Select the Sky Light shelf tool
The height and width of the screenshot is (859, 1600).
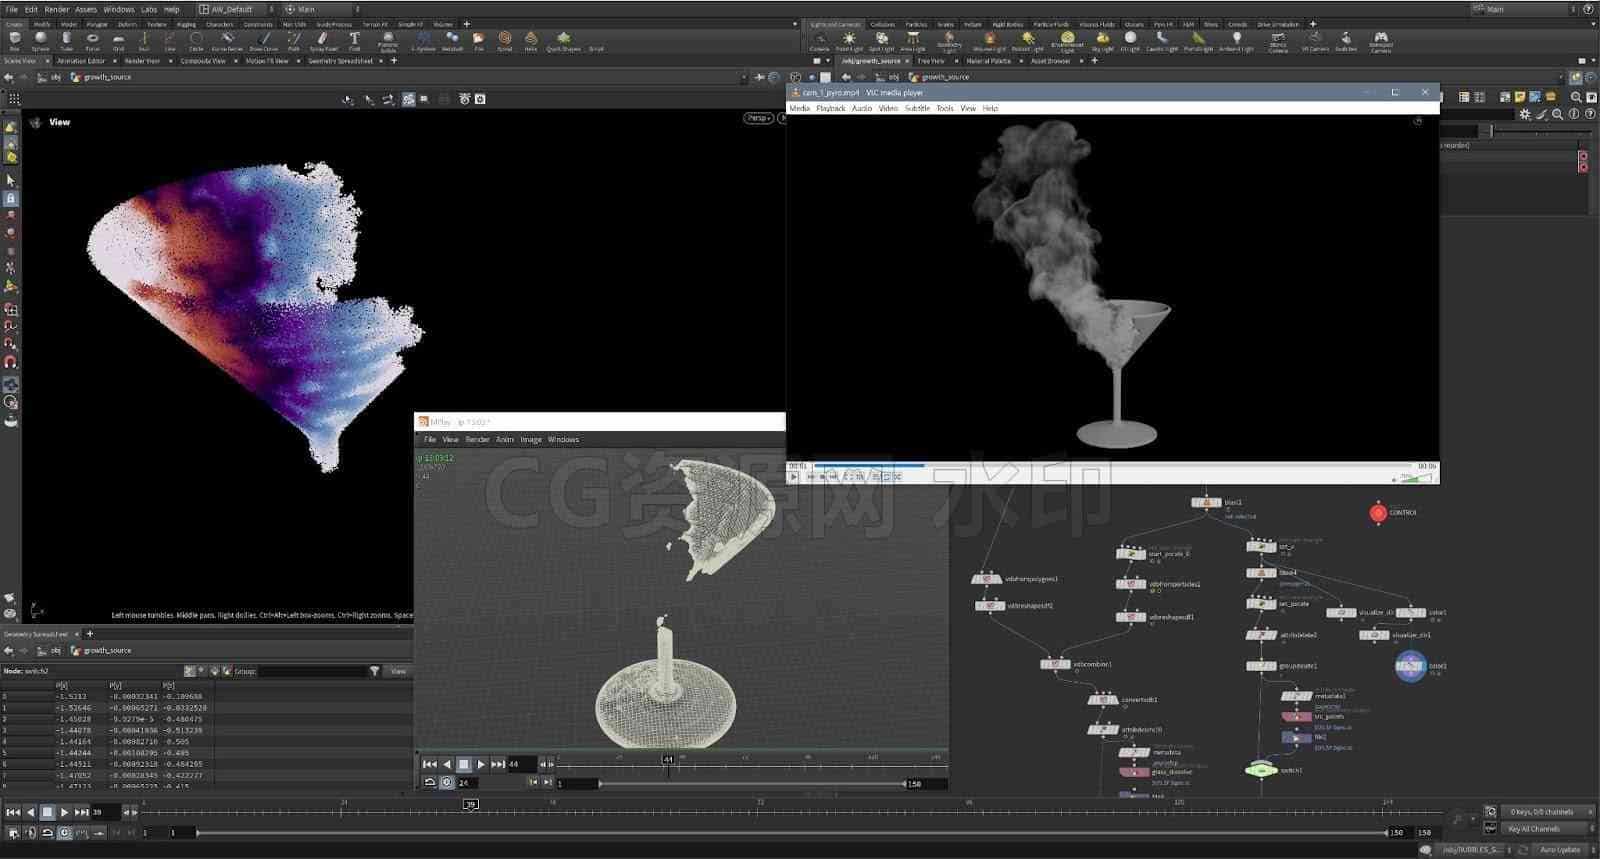click(x=1102, y=41)
